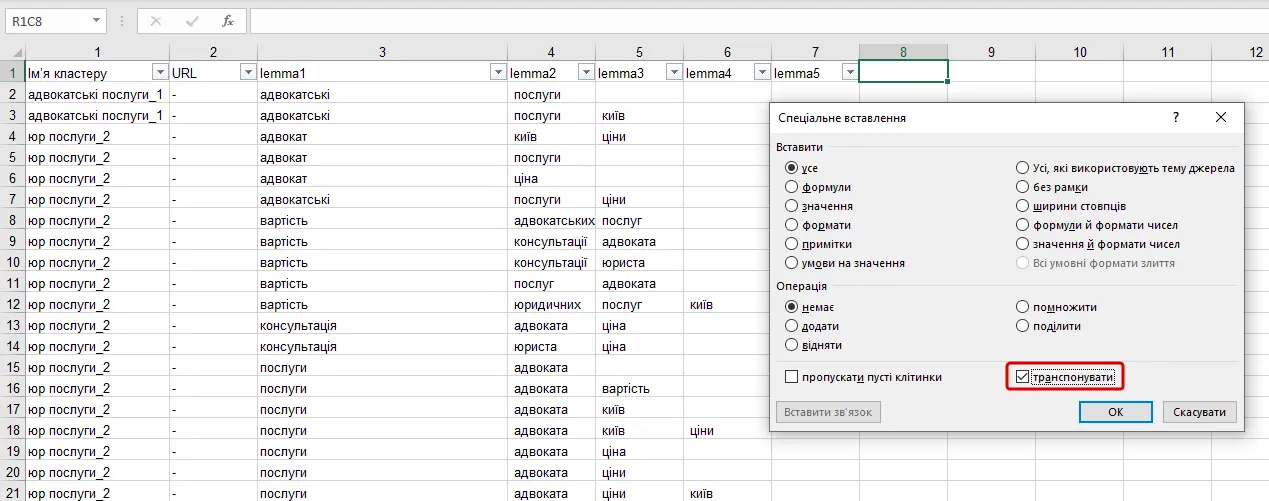Open the Insert Function fx button
This screenshot has height=501, width=1269.
228,20
